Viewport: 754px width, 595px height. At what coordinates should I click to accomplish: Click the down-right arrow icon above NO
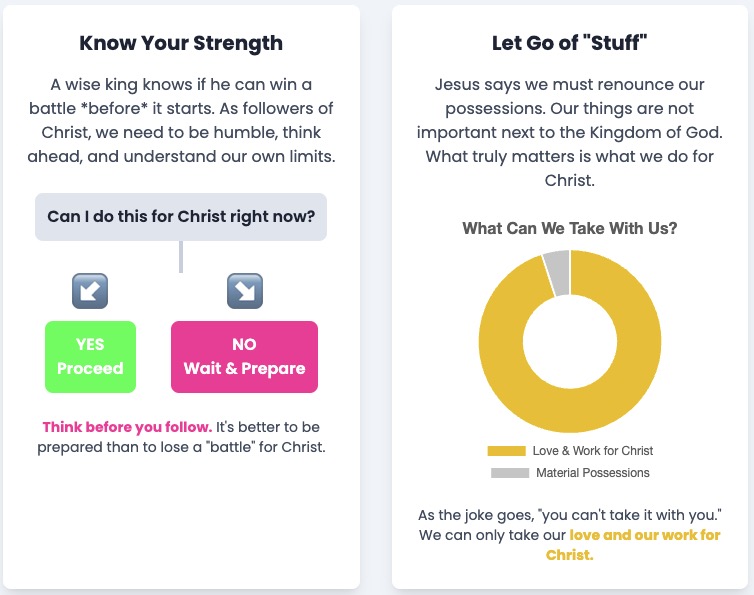[244, 290]
